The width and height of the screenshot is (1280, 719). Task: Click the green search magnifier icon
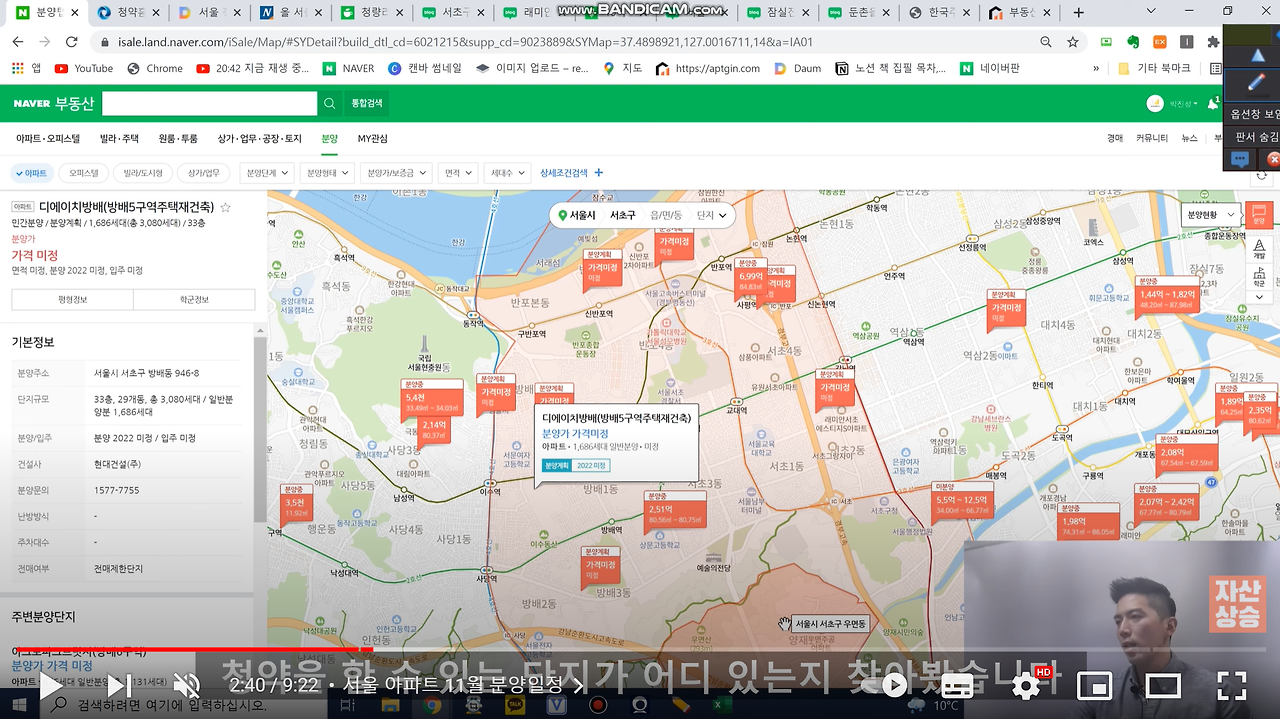pos(330,103)
